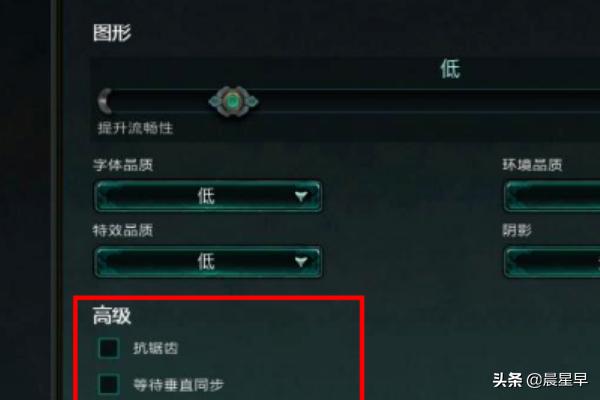600x400 pixels.
Task: Click the 环境品质 label text
Action: point(532,165)
